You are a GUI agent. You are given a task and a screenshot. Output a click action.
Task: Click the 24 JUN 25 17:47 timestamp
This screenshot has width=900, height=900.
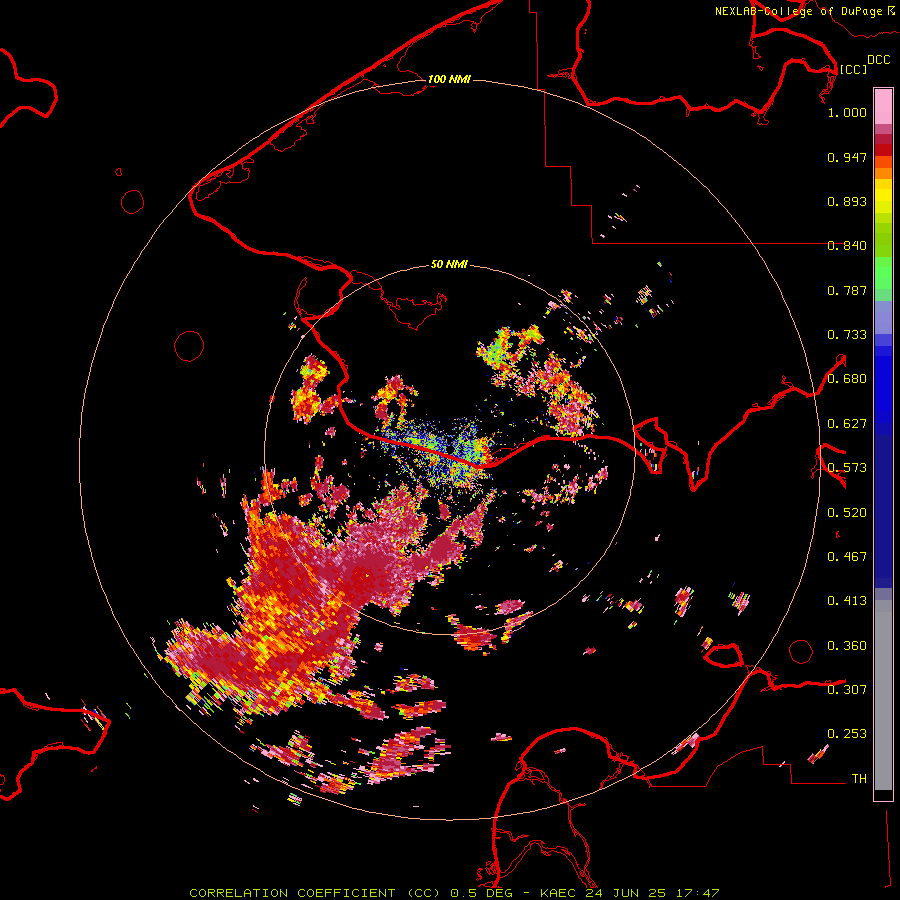pyautogui.click(x=653, y=893)
